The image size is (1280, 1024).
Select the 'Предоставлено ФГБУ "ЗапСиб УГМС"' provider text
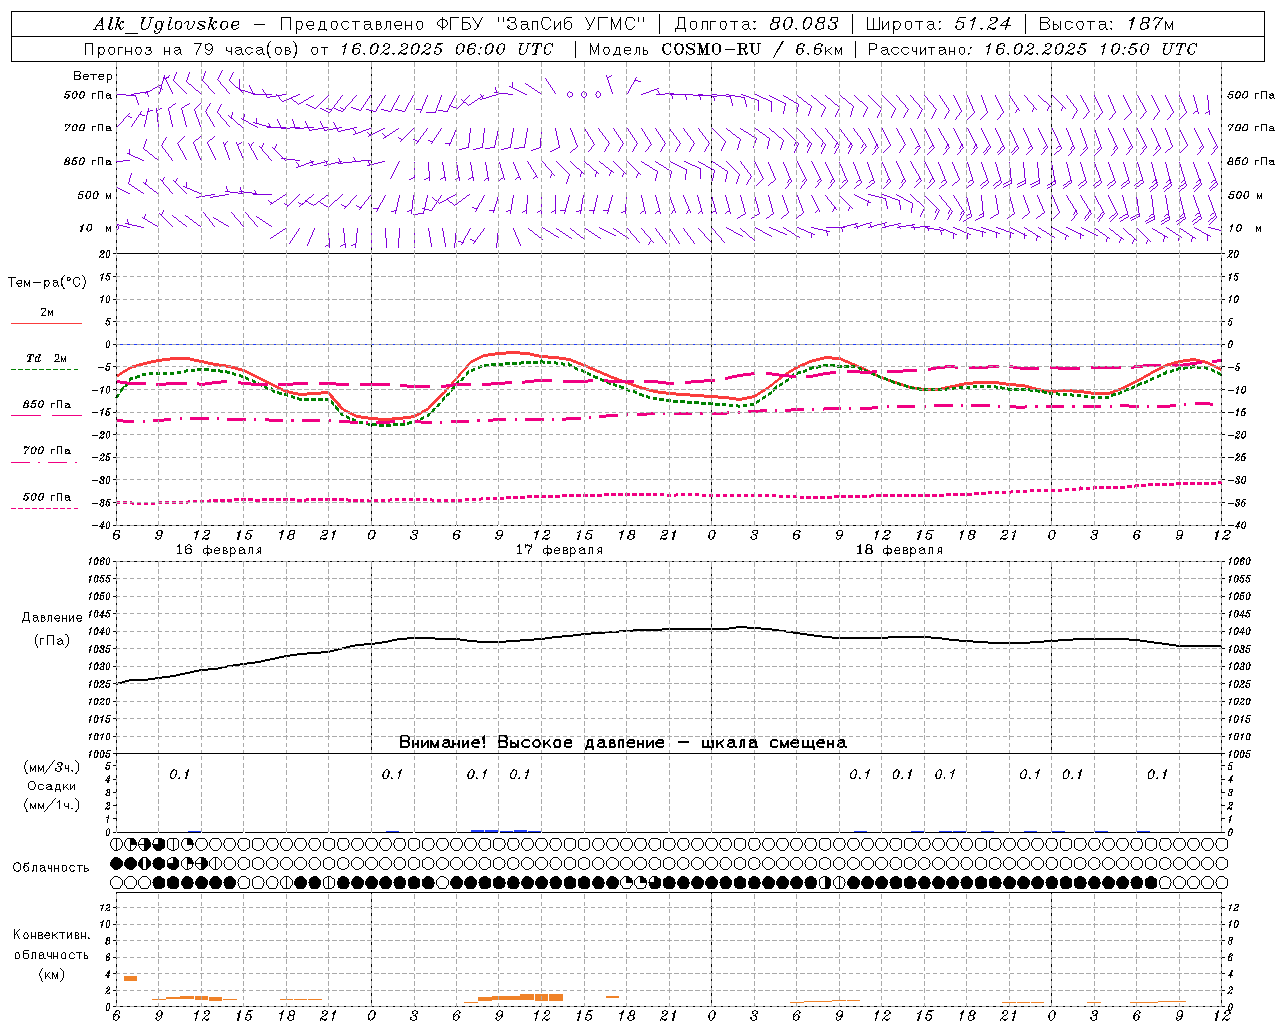[x=463, y=25]
